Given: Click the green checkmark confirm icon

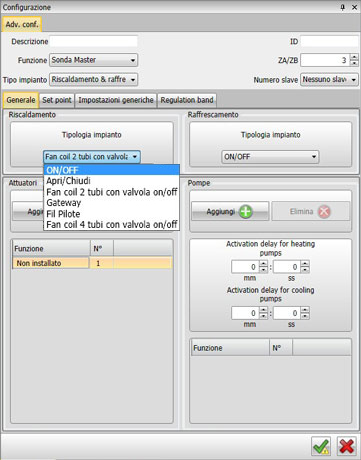Looking at the screenshot, I should click(x=321, y=446).
